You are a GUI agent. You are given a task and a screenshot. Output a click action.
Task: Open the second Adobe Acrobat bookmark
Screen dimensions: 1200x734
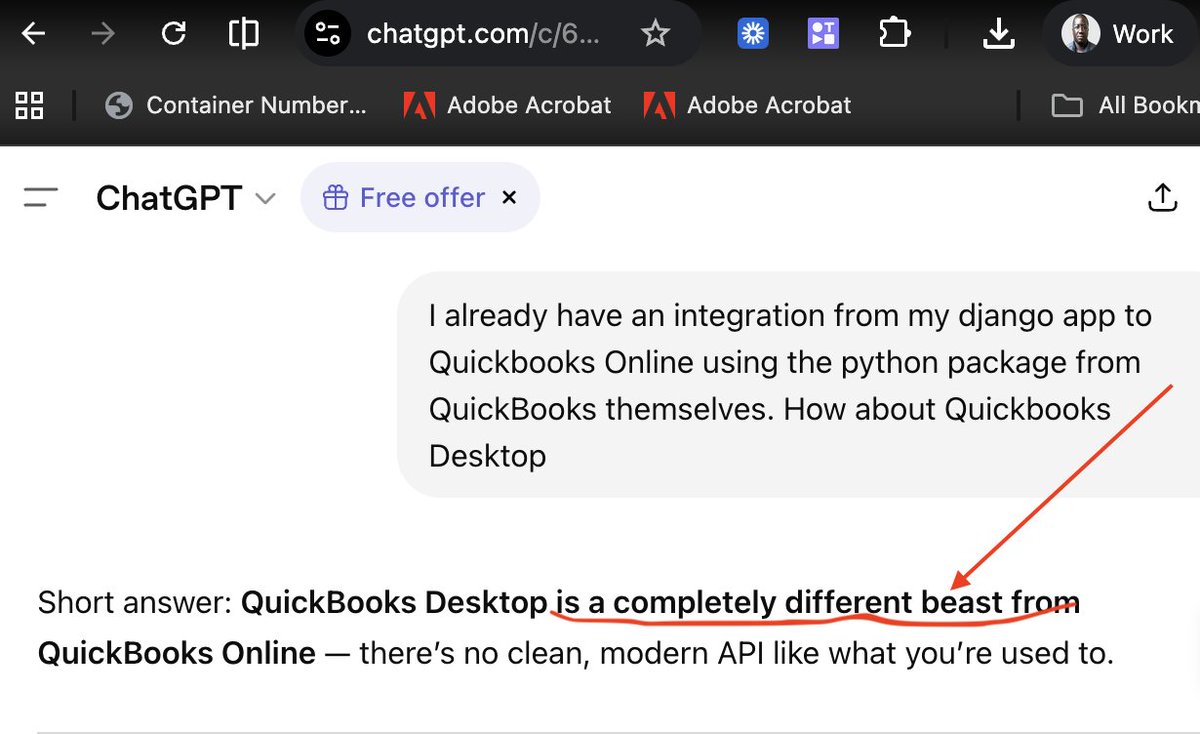(x=747, y=105)
